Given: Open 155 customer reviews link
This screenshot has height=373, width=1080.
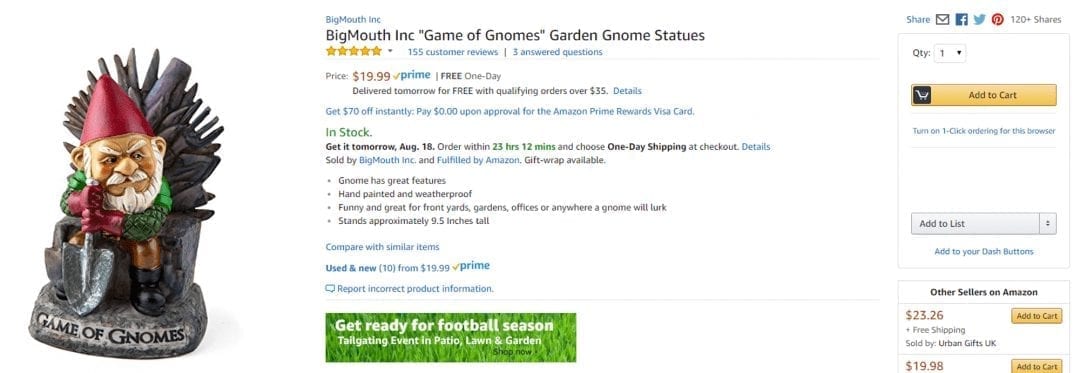Looking at the screenshot, I should coord(453,52).
